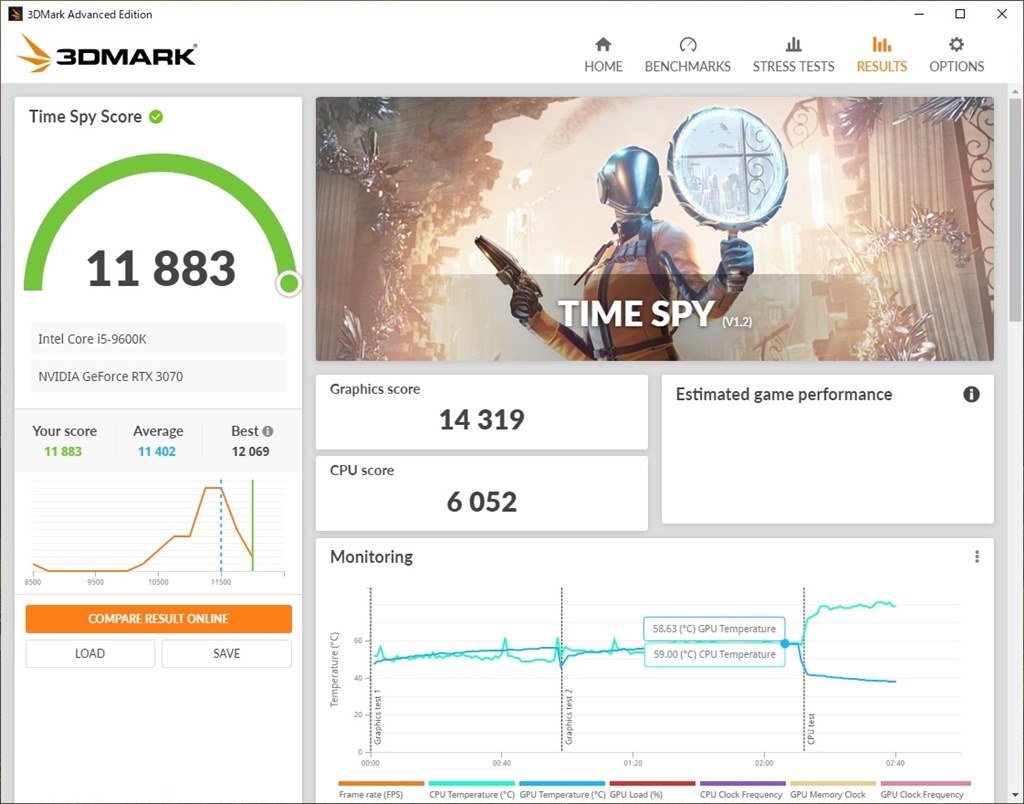The image size is (1024, 804).
Task: Click the Time Spy banner image
Action: [654, 229]
